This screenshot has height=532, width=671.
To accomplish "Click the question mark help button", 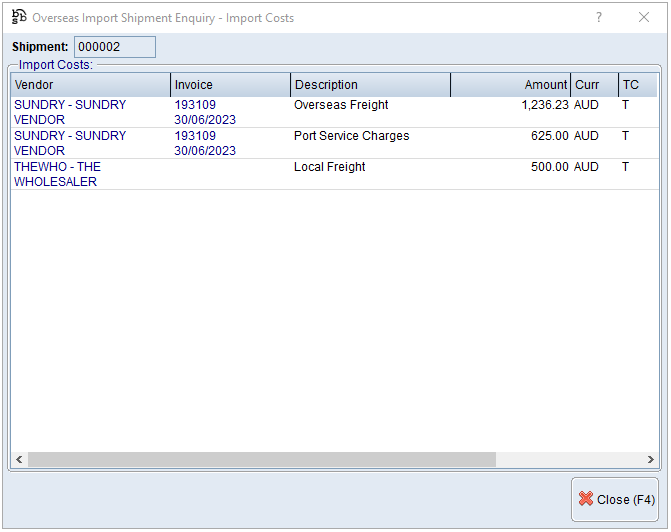I will (x=599, y=17).
